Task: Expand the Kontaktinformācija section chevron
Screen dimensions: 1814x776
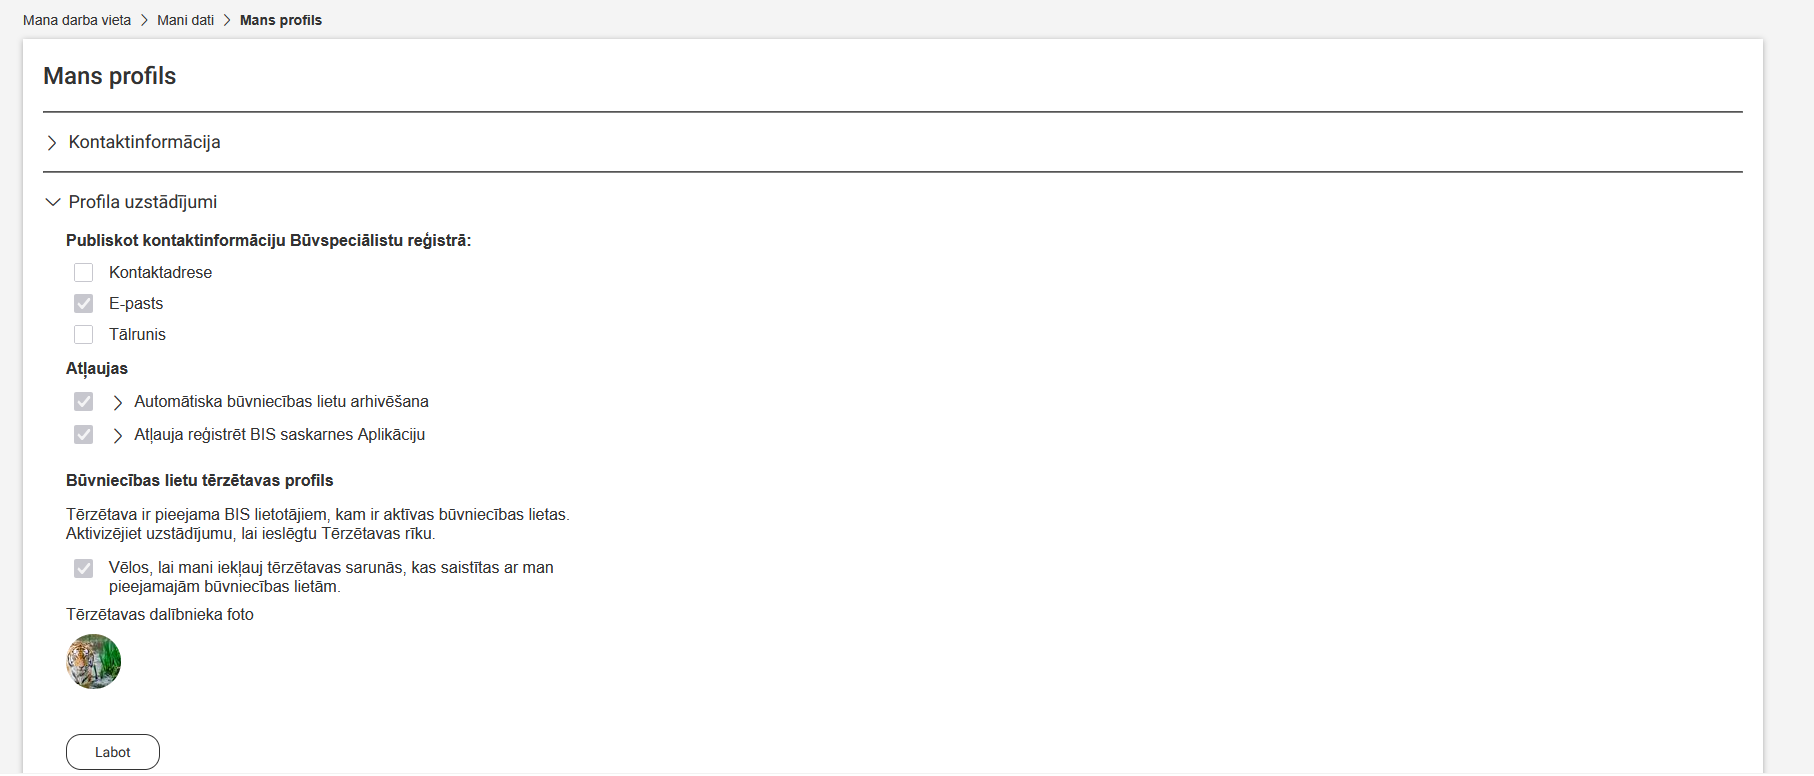Action: point(52,143)
